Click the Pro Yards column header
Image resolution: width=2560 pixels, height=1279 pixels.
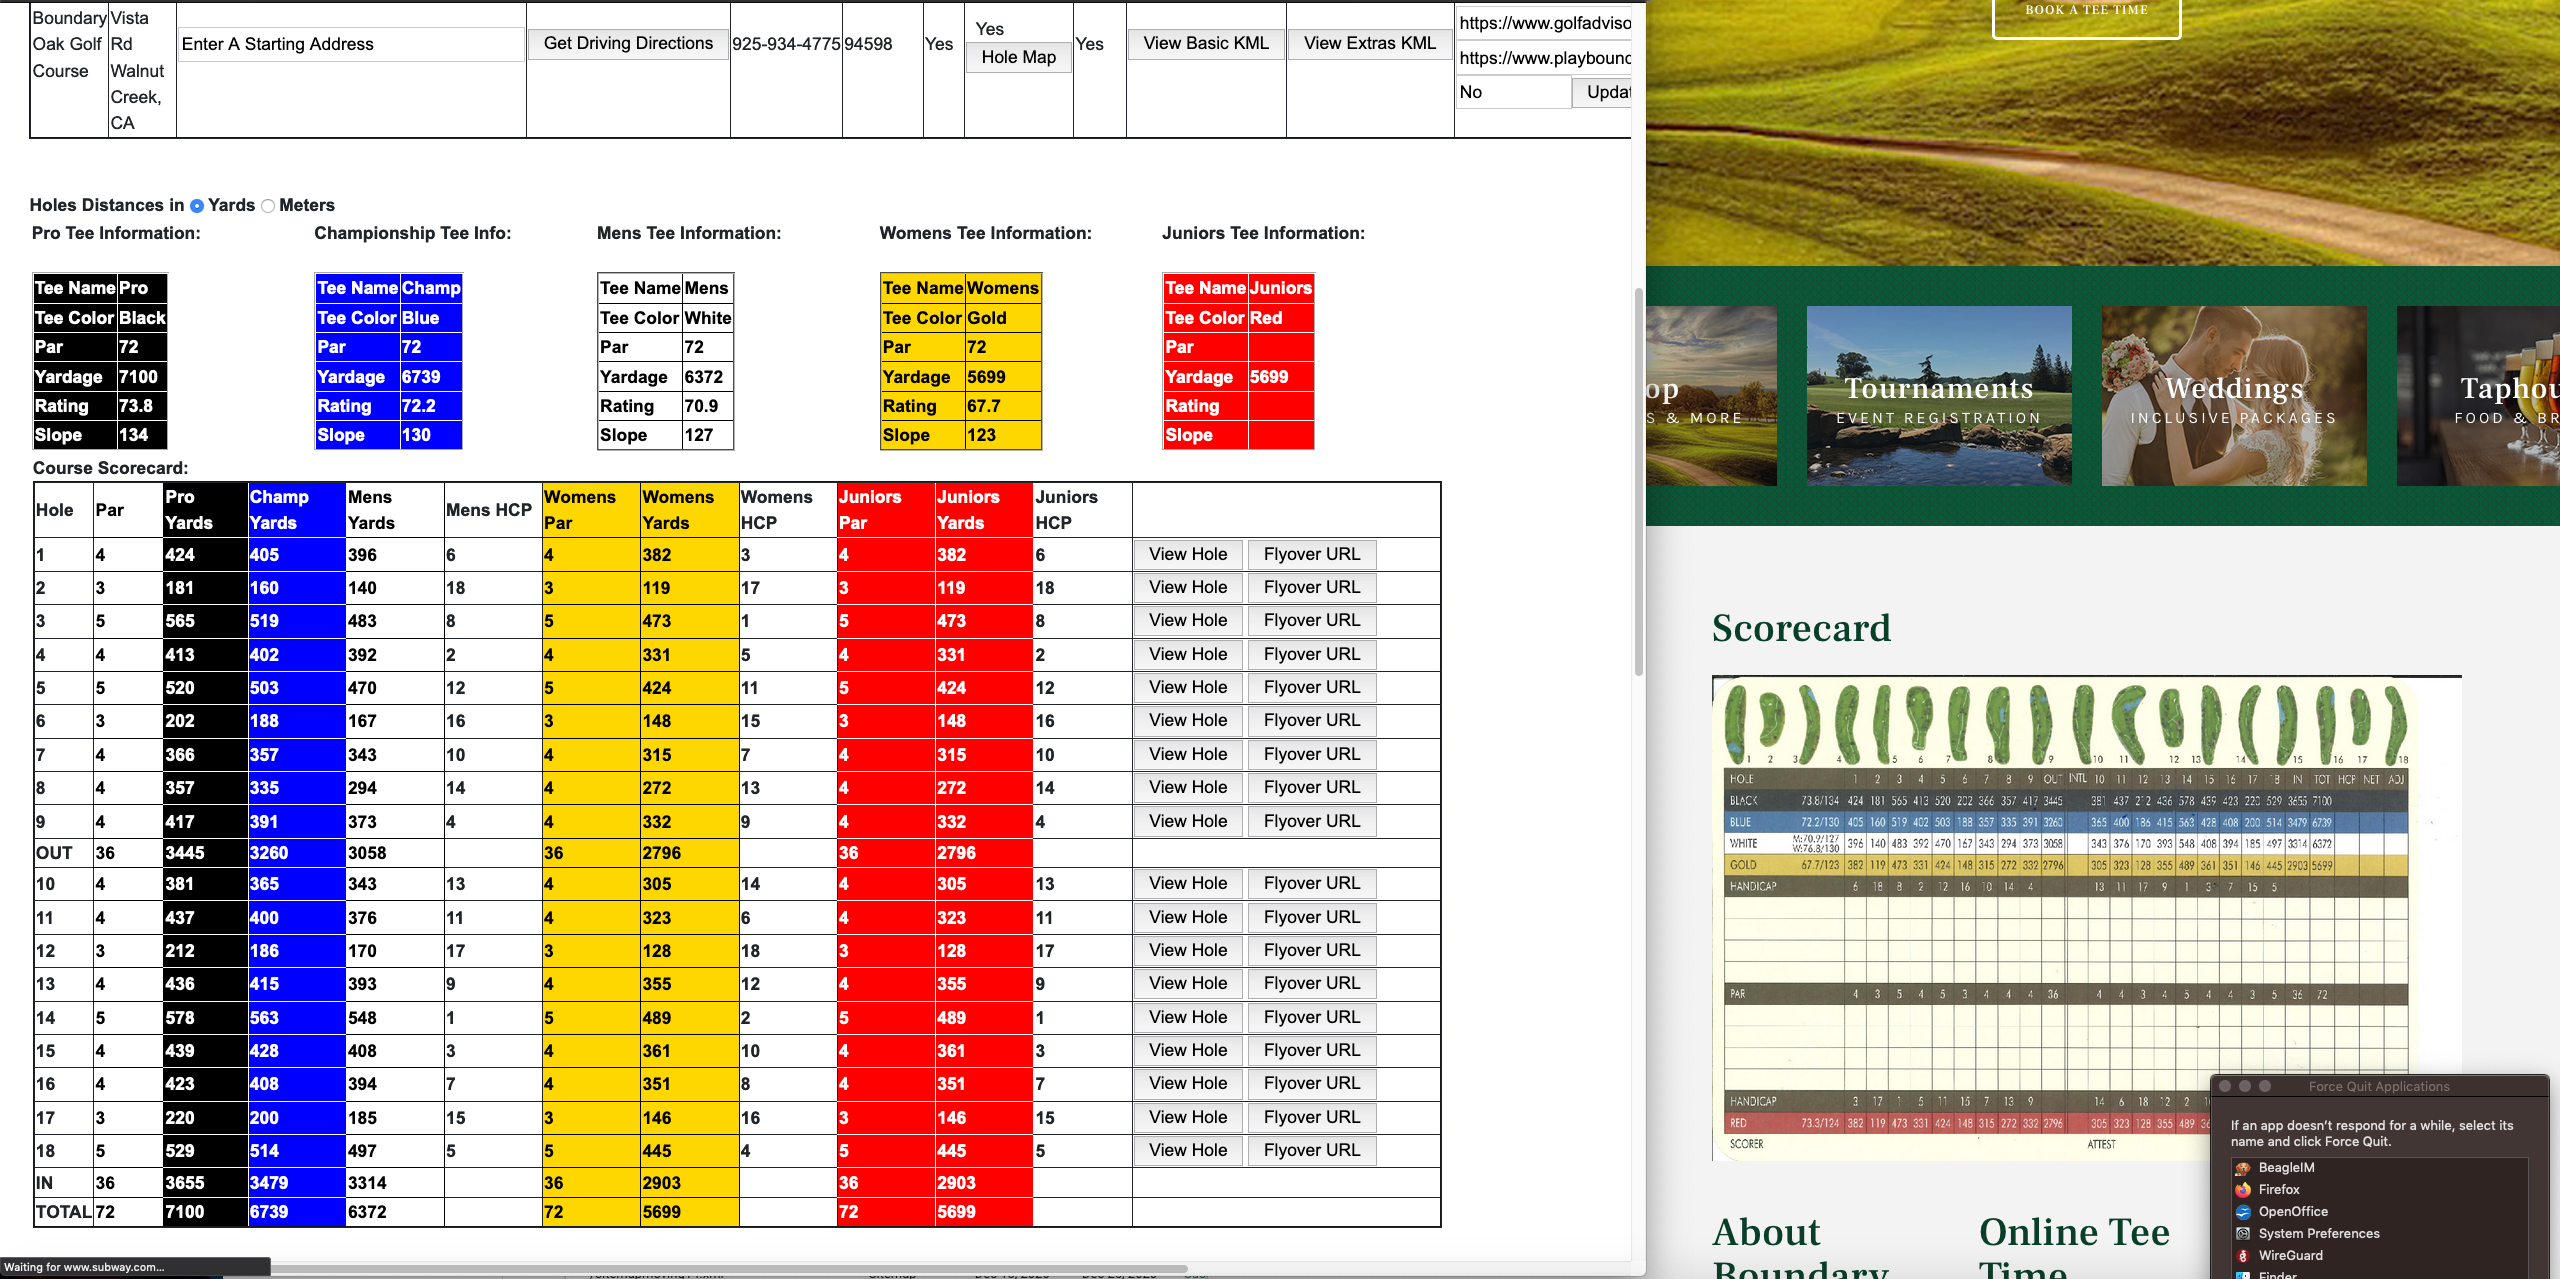click(205, 510)
